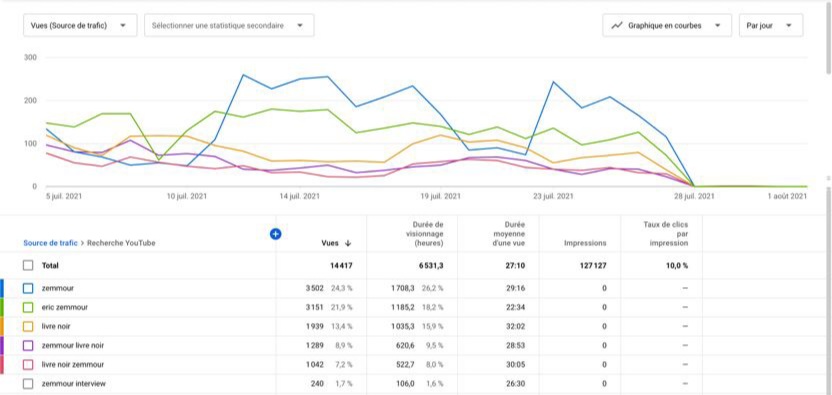Open the Vues (Source de trafic) dropdown

80,25
